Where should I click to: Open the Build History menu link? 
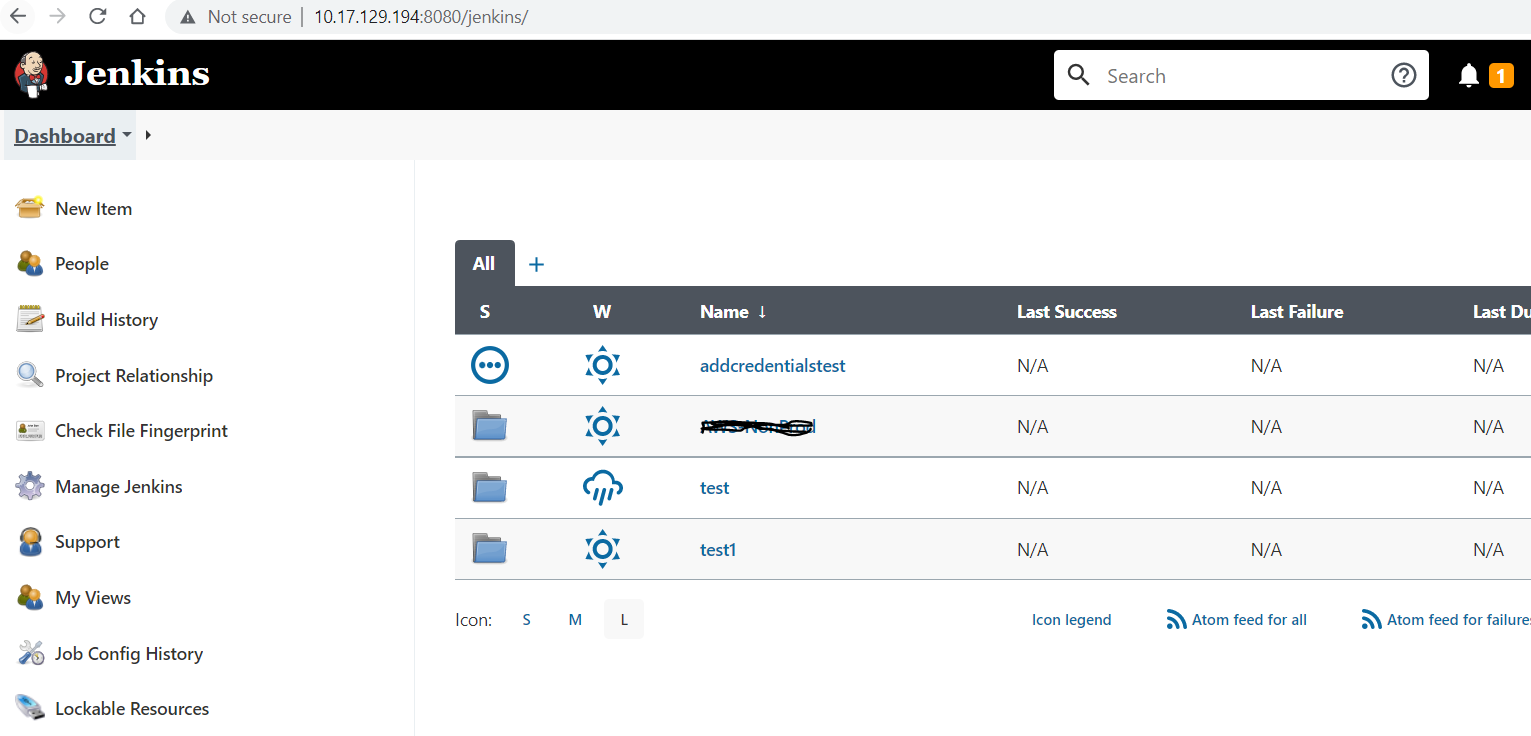click(x=107, y=320)
